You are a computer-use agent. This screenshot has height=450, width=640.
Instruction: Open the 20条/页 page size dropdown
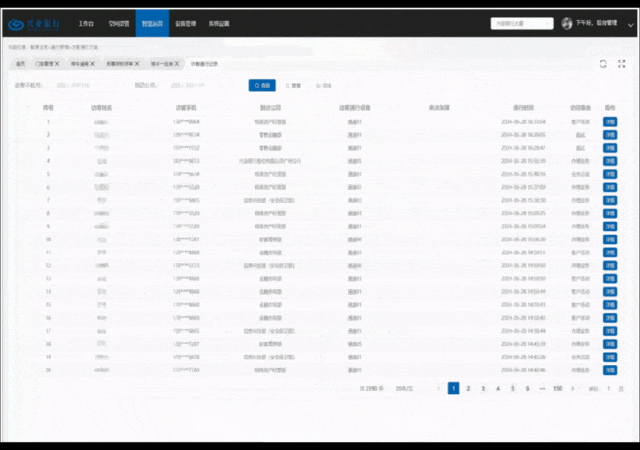pyautogui.click(x=406, y=387)
